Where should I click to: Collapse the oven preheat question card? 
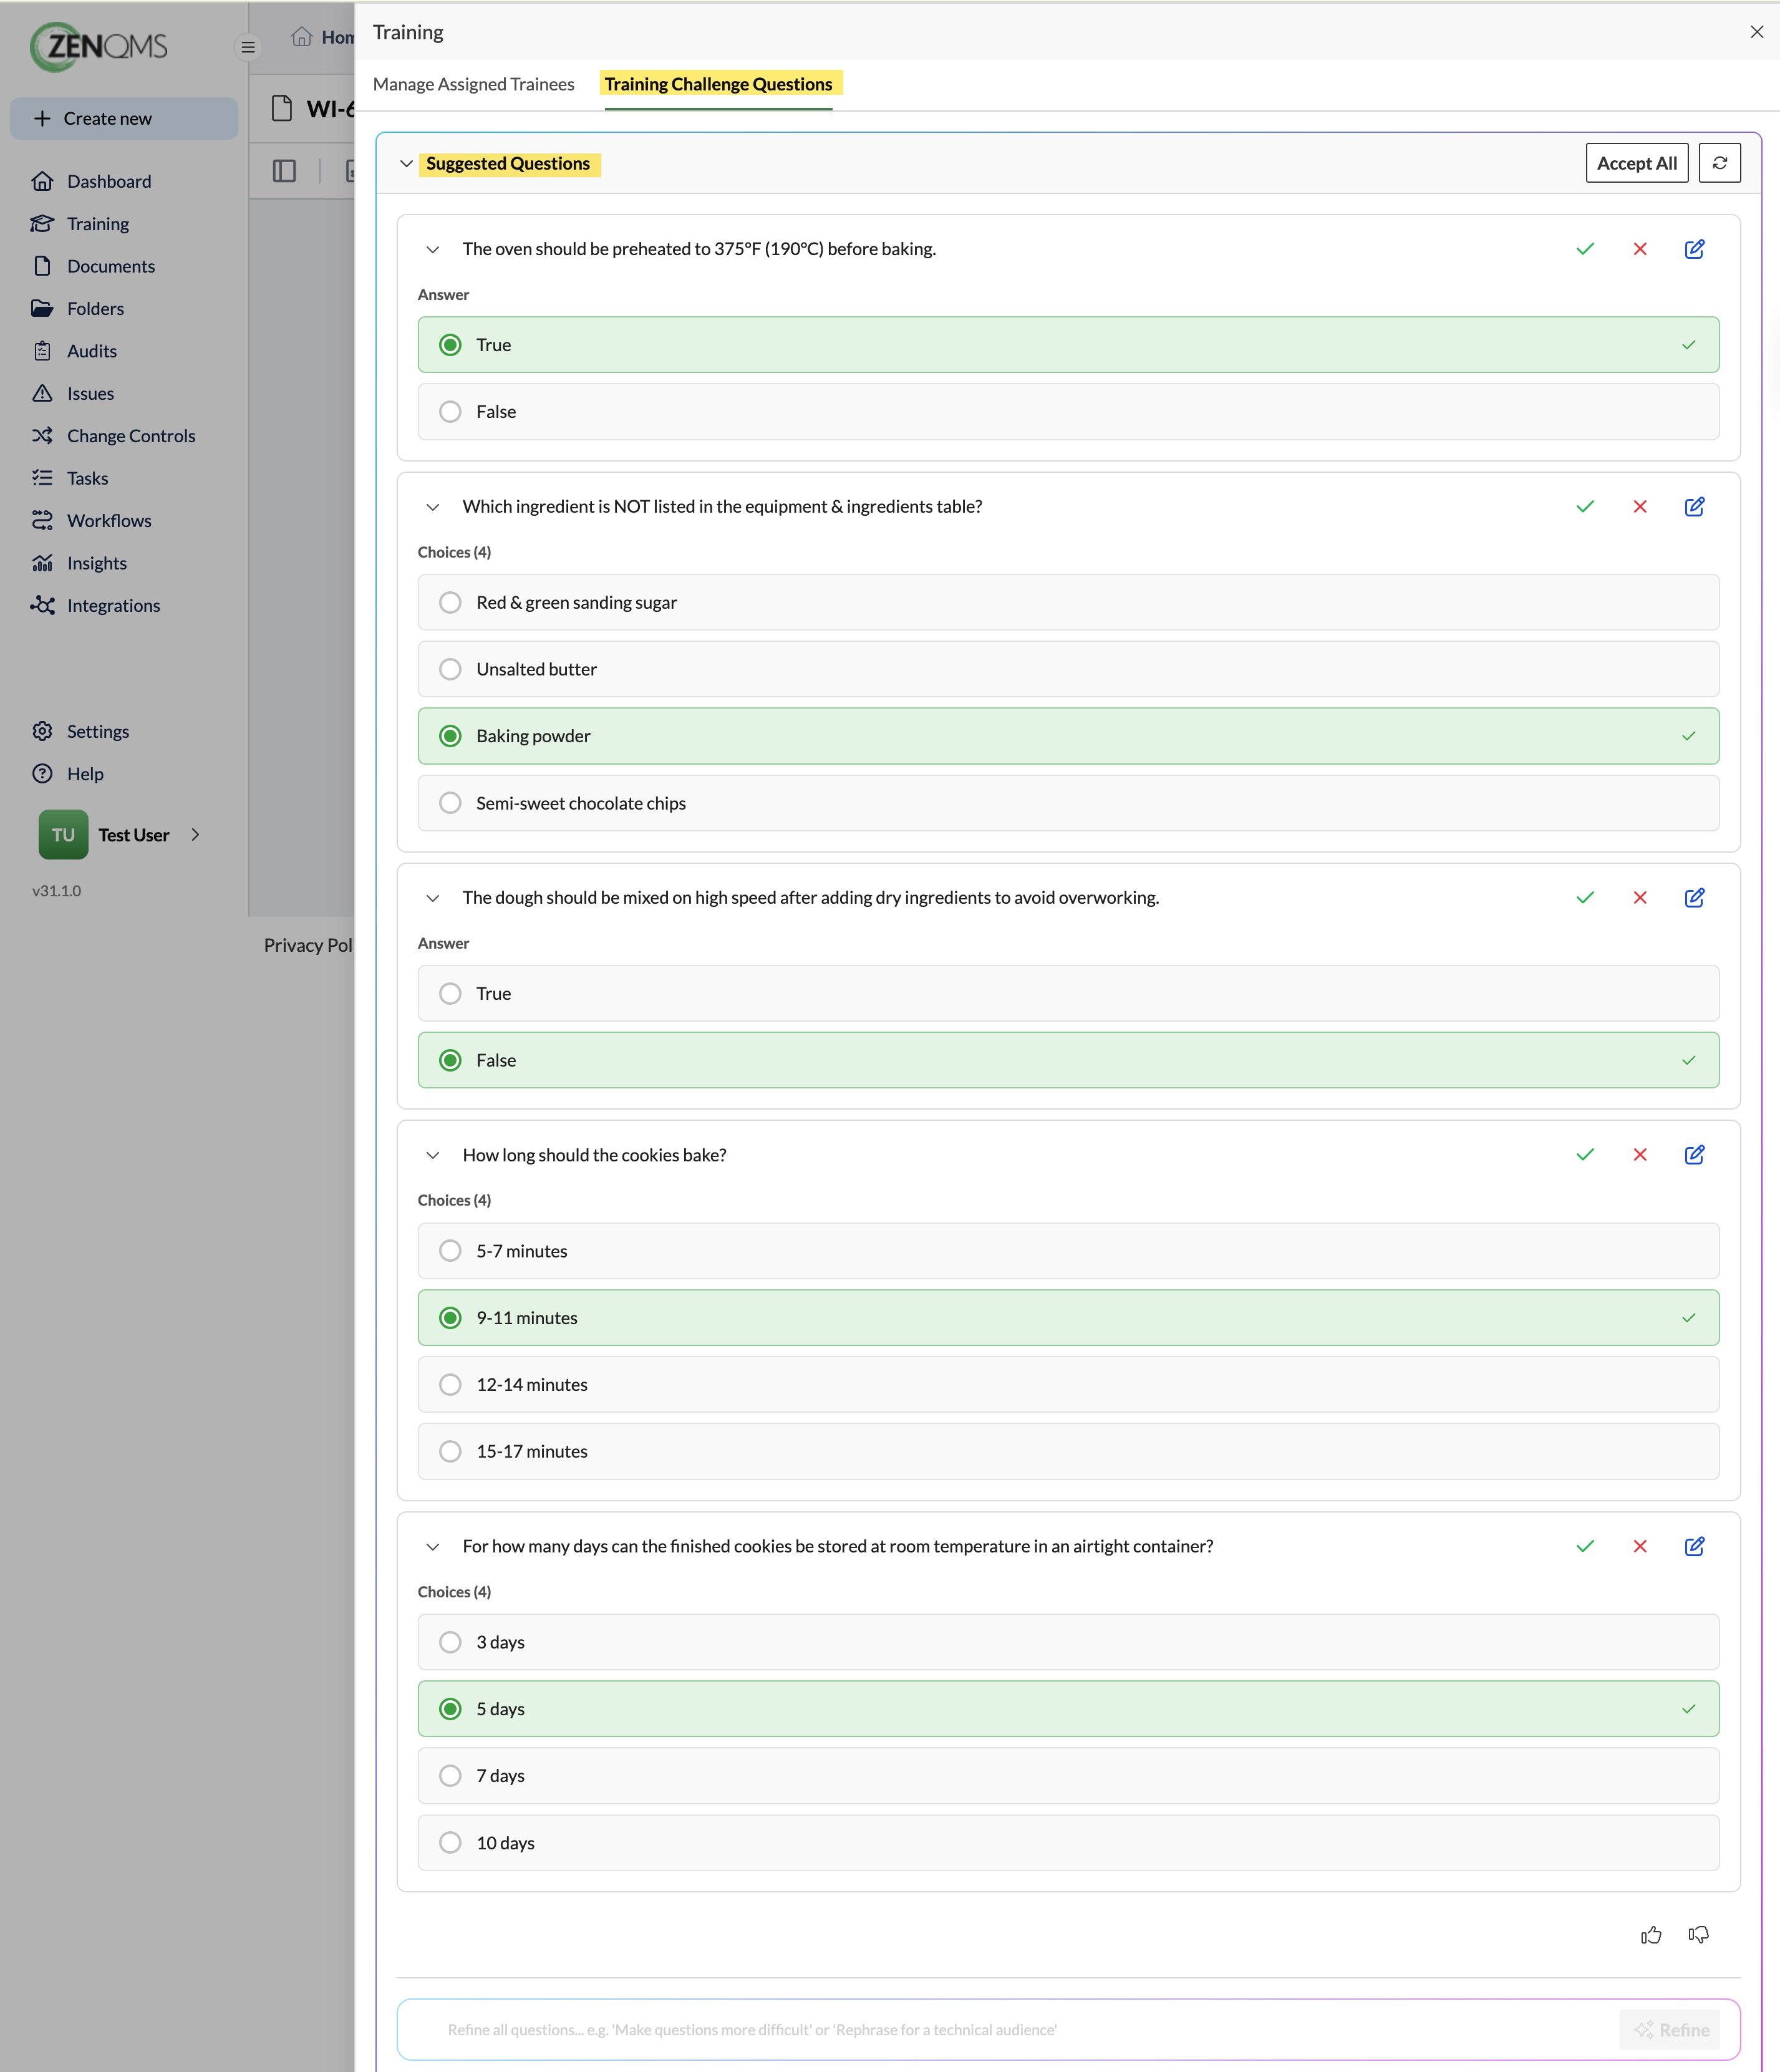pos(433,249)
